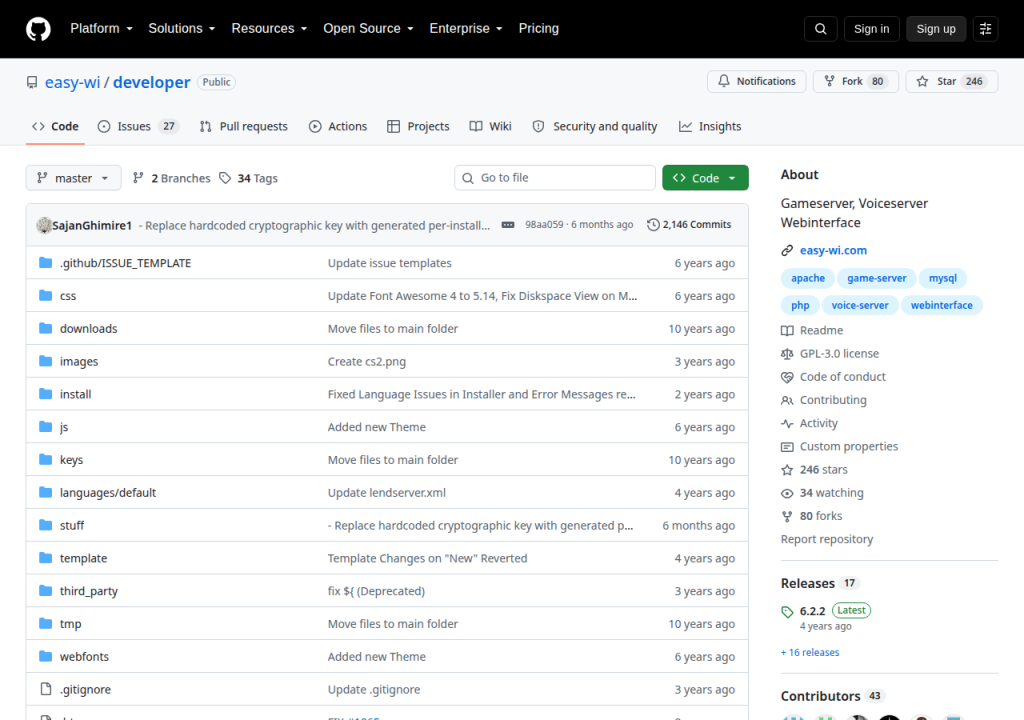Click the js folder icon
This screenshot has height=720, width=1024.
pyautogui.click(x=45, y=427)
